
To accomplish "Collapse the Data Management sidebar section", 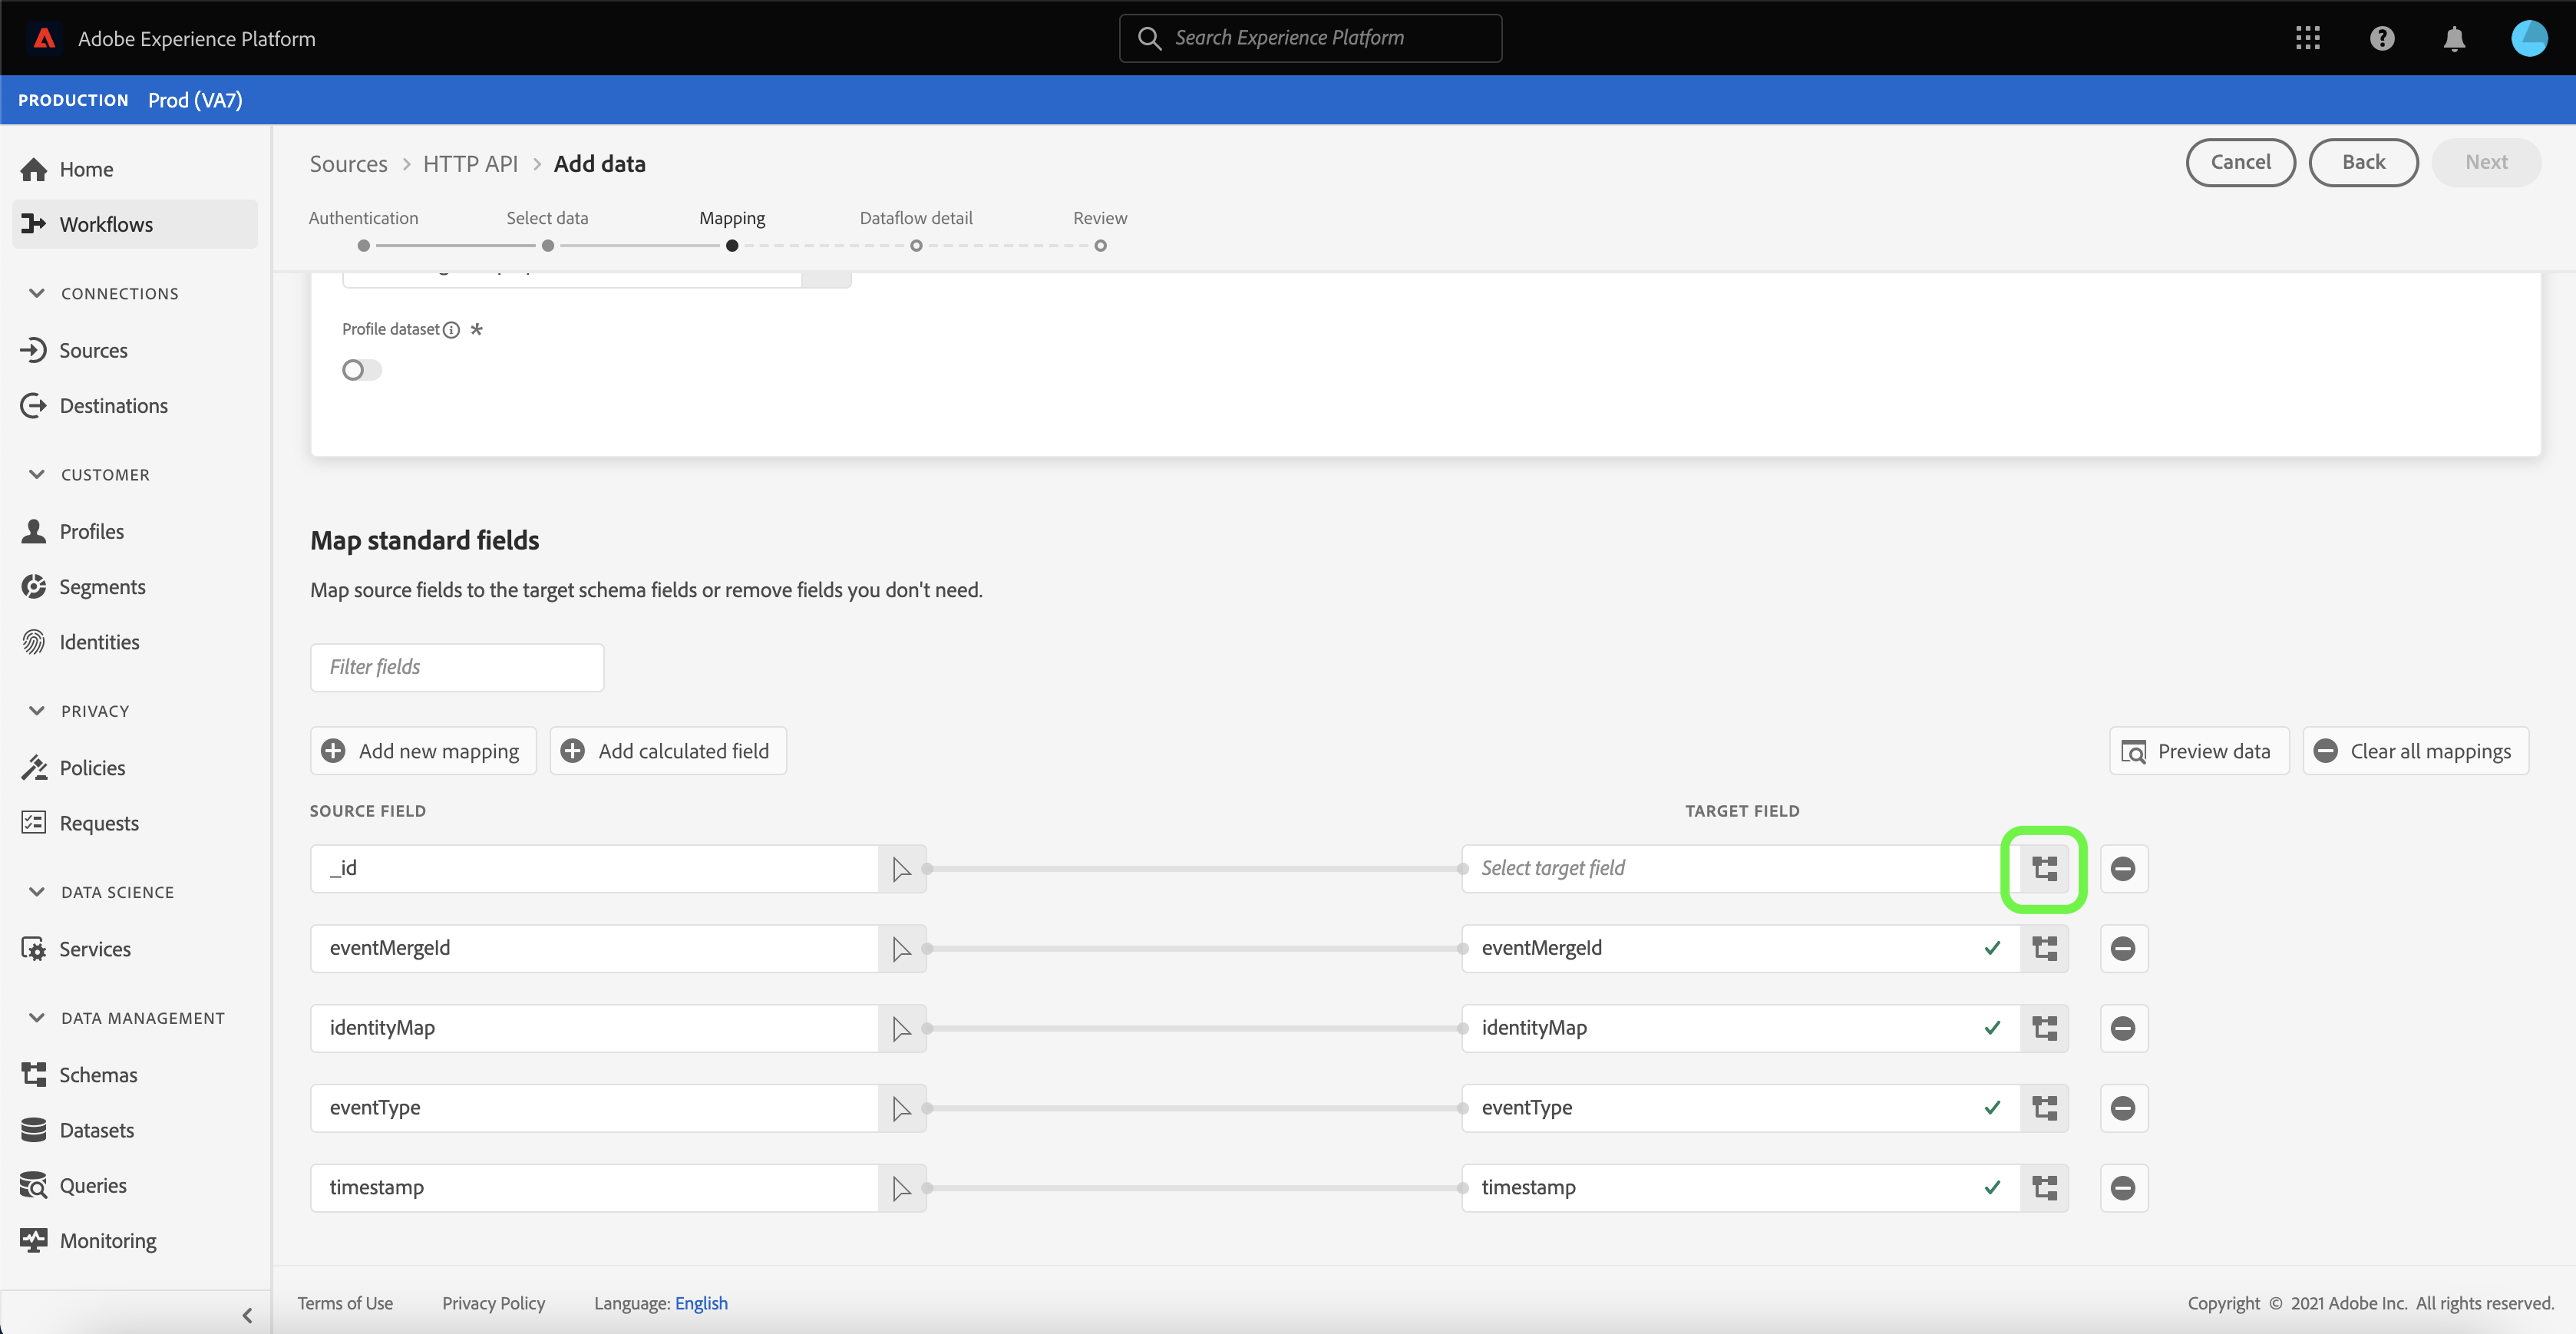I will (x=37, y=1018).
